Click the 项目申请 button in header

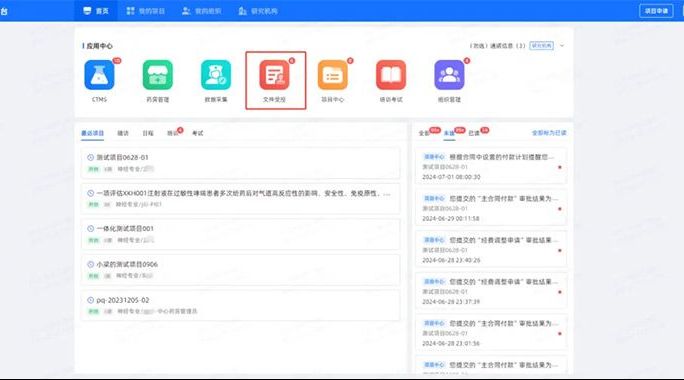coord(656,11)
